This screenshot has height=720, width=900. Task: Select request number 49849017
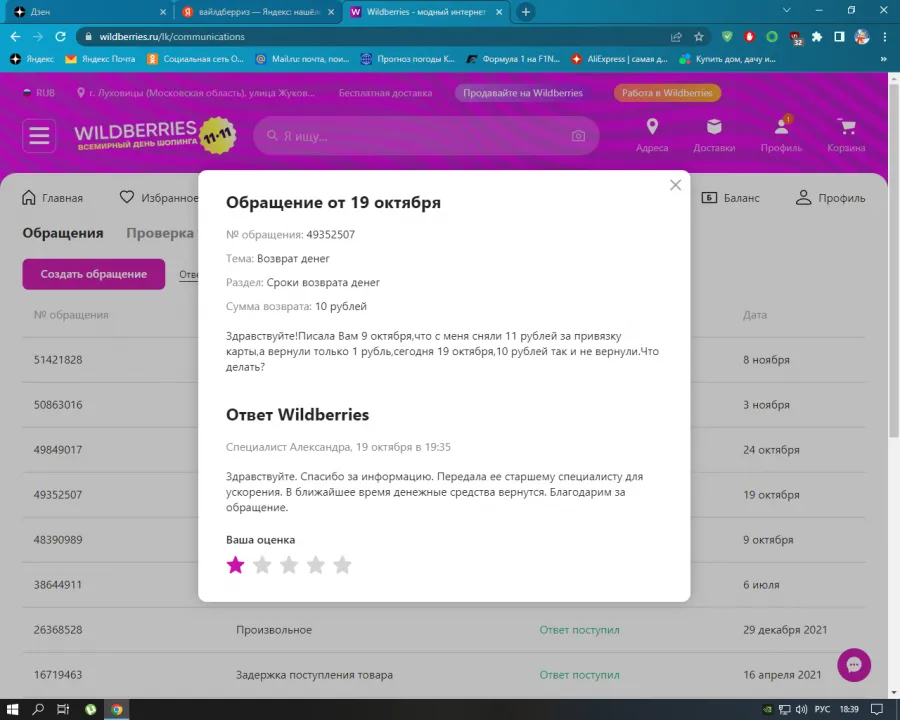[58, 450]
